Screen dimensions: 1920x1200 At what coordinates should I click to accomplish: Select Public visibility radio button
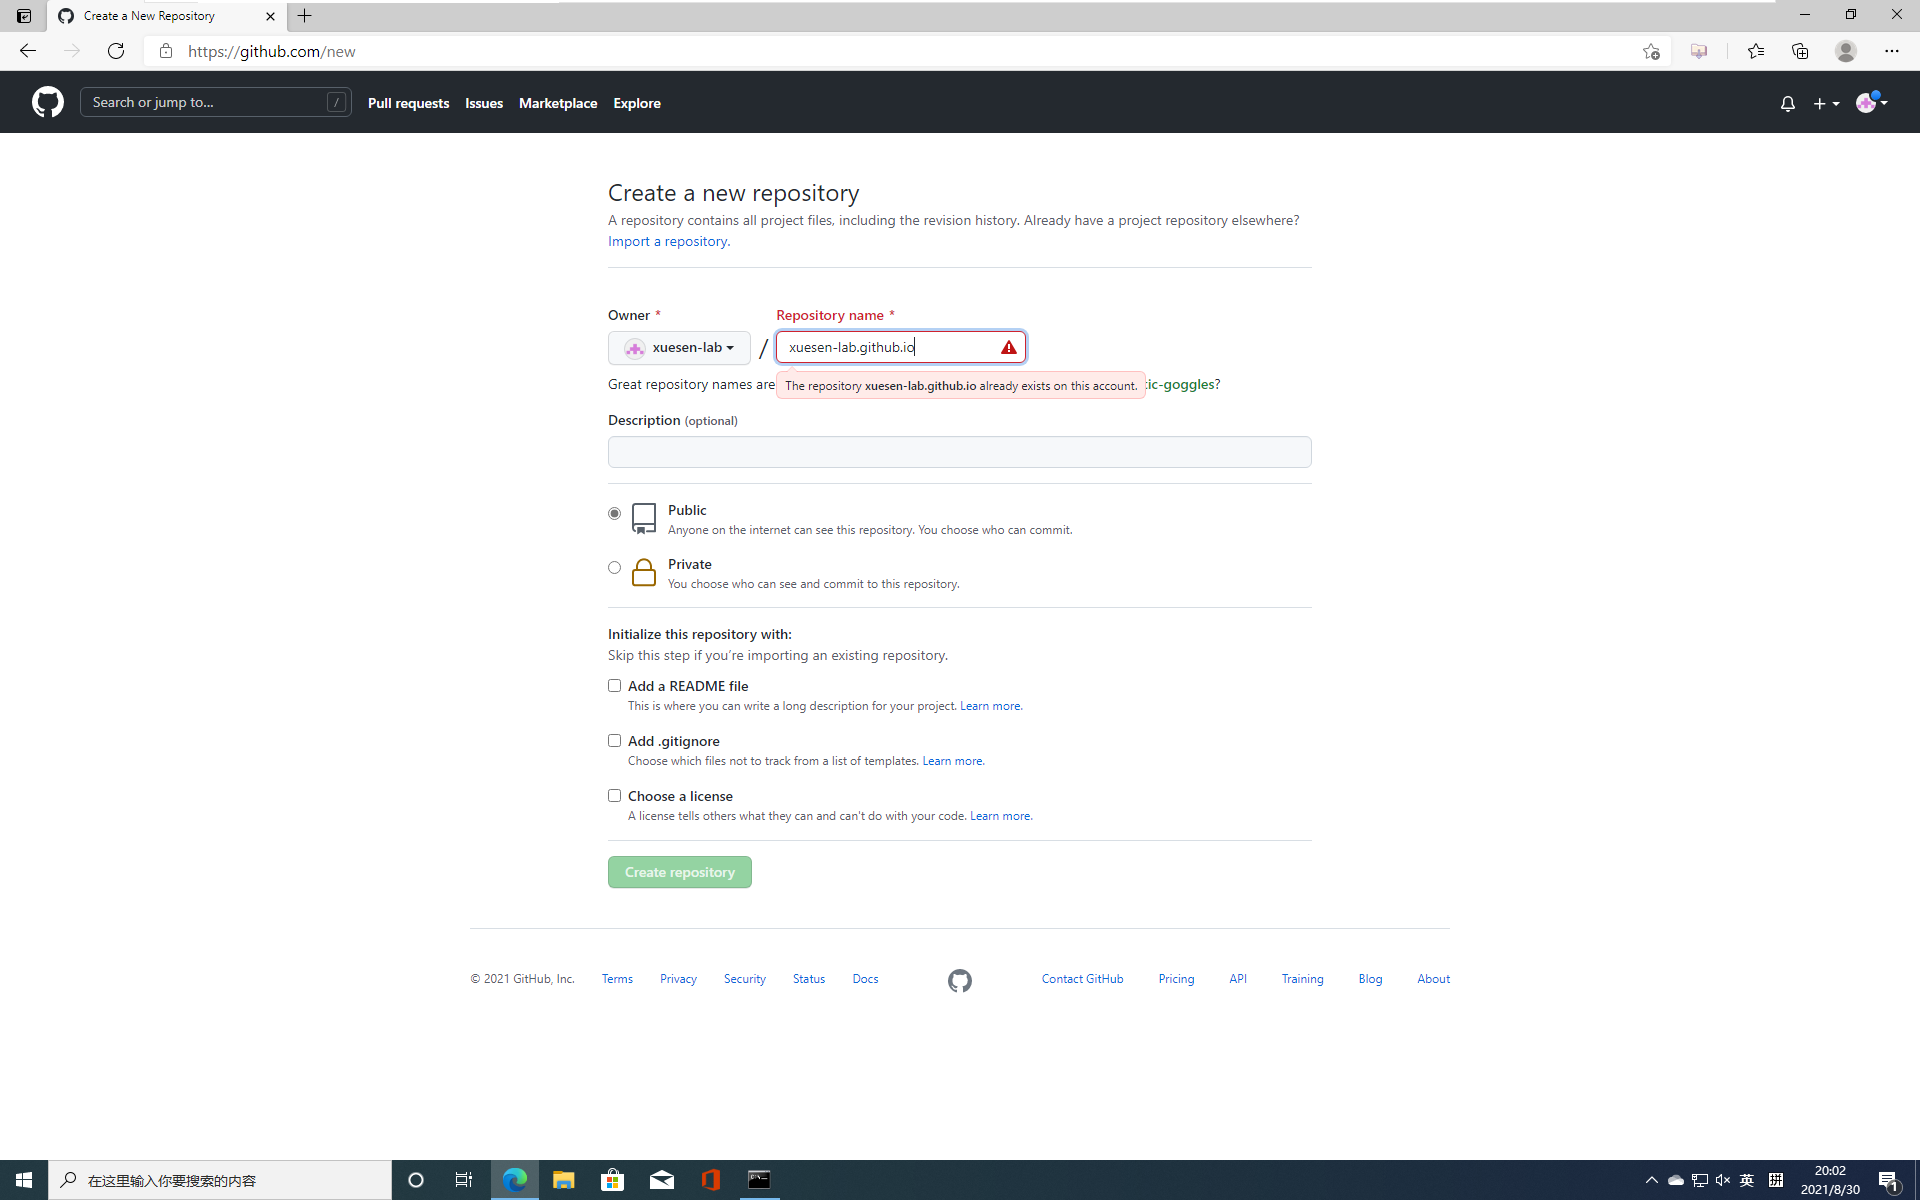[615, 513]
